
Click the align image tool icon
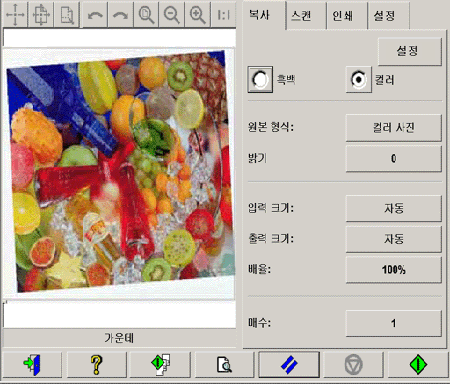[41, 14]
